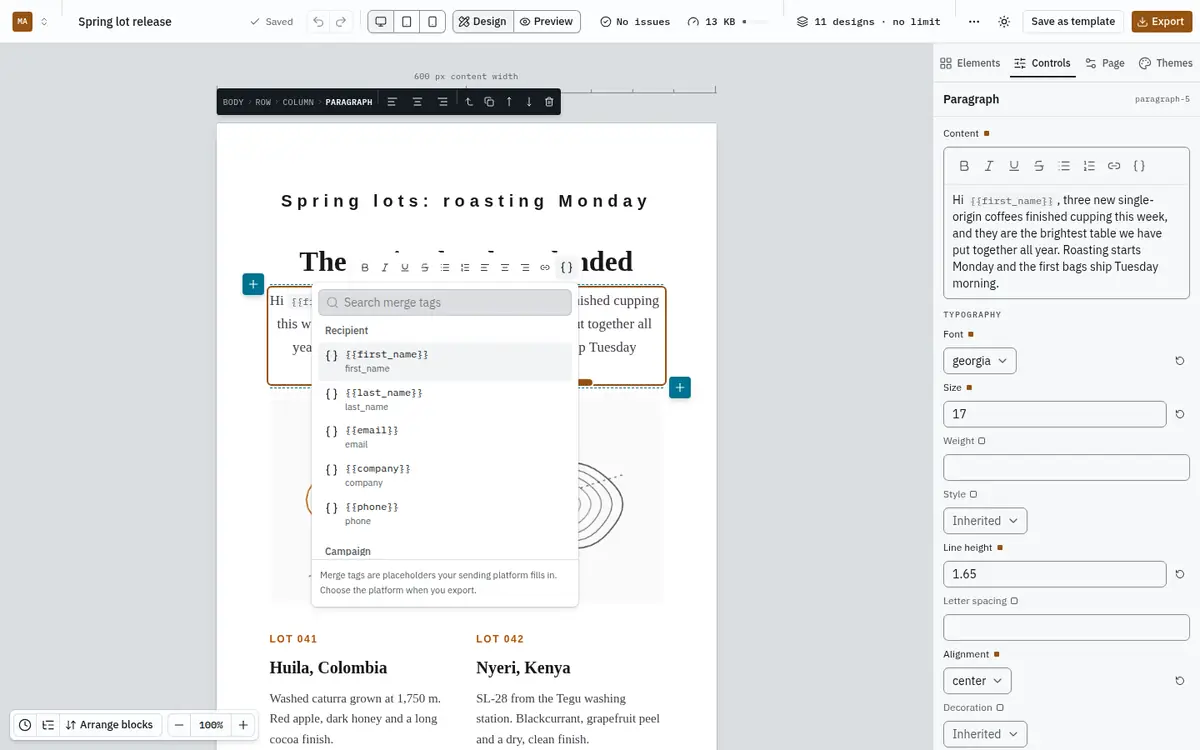Click Arrange blocks
The image size is (1200, 750).
[110, 725]
